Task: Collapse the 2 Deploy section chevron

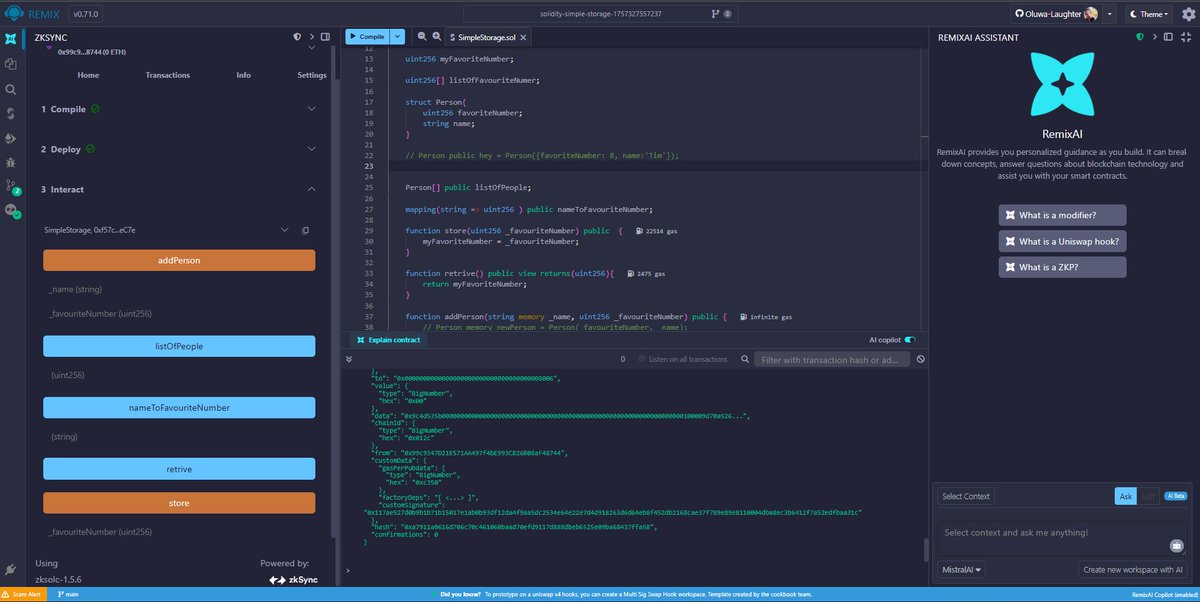Action: pos(312,149)
